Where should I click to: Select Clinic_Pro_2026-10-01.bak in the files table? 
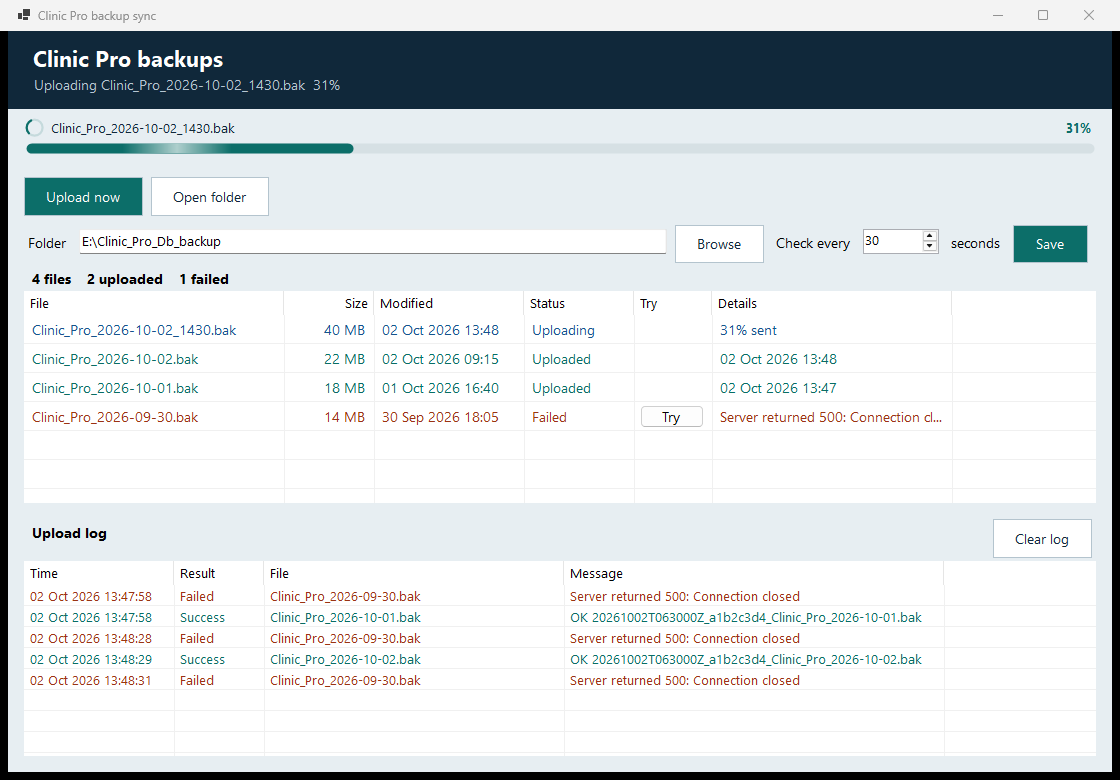click(x=560, y=388)
